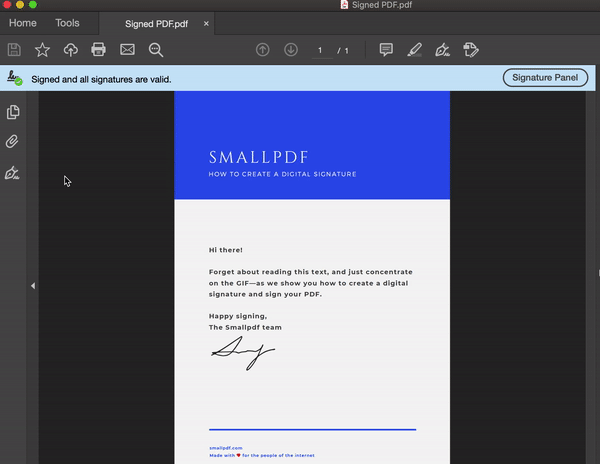Screen dimensions: 600x464
Task: Open the stamp tool icon
Action: [471, 50]
